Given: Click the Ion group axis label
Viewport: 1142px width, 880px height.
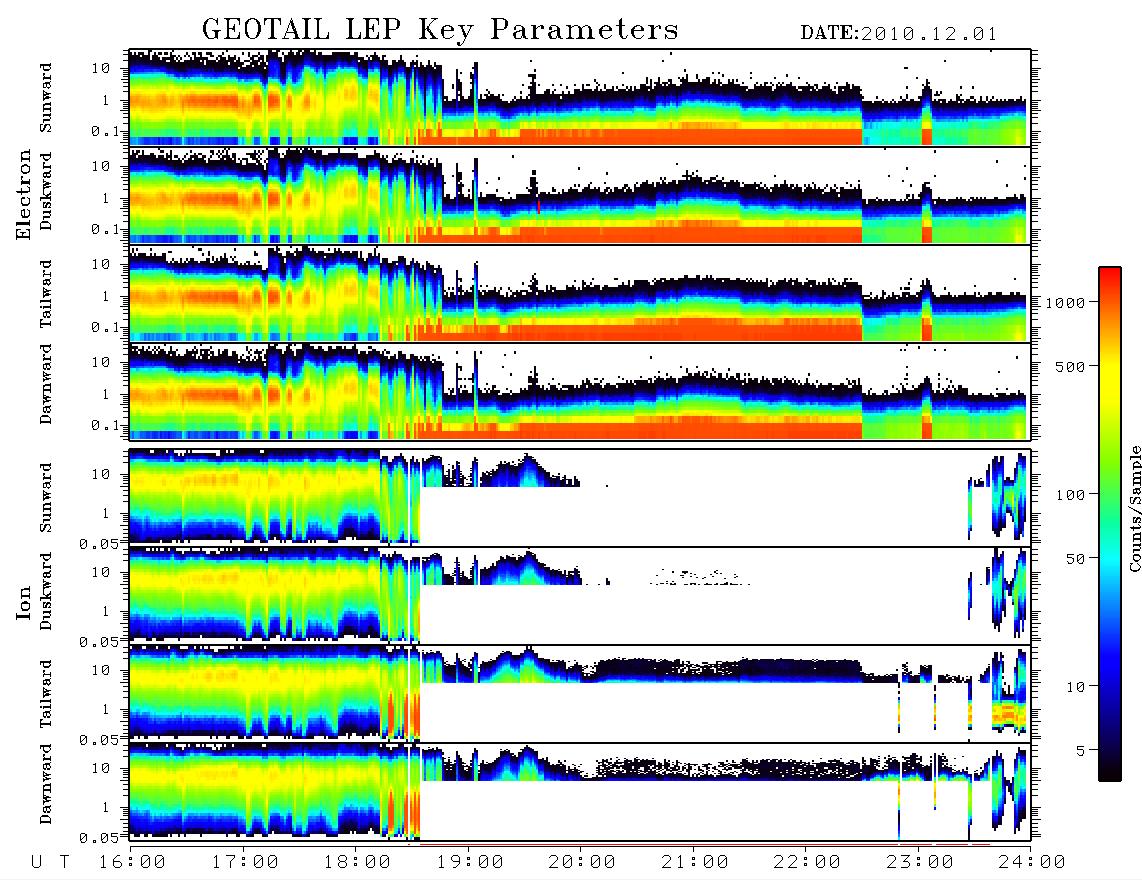Looking at the screenshot, I should pos(23,602).
